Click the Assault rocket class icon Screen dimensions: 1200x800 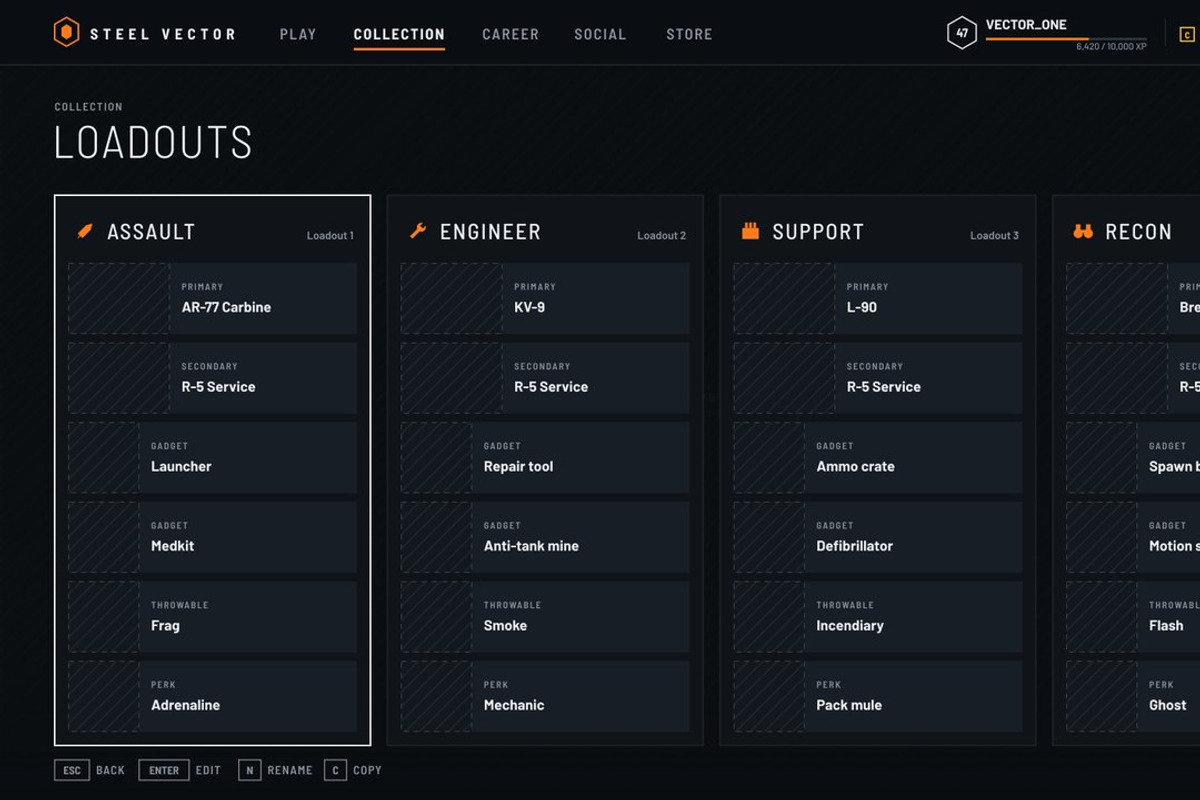tap(85, 232)
